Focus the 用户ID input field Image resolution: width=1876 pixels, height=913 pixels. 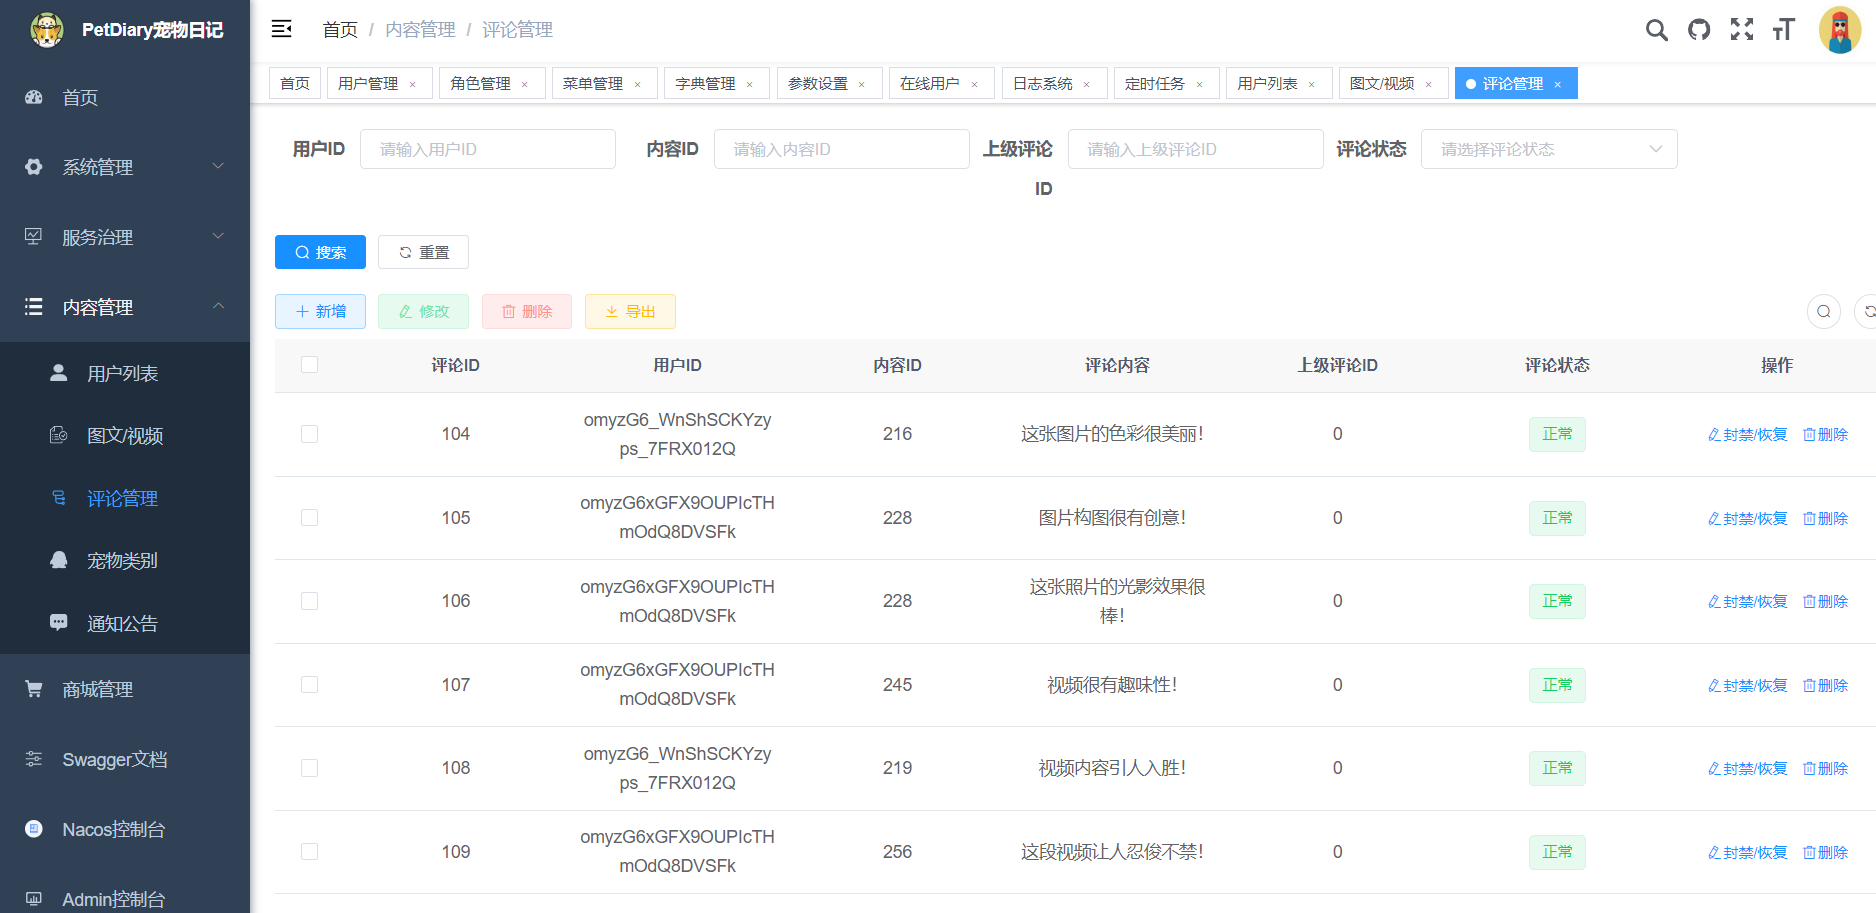click(488, 149)
